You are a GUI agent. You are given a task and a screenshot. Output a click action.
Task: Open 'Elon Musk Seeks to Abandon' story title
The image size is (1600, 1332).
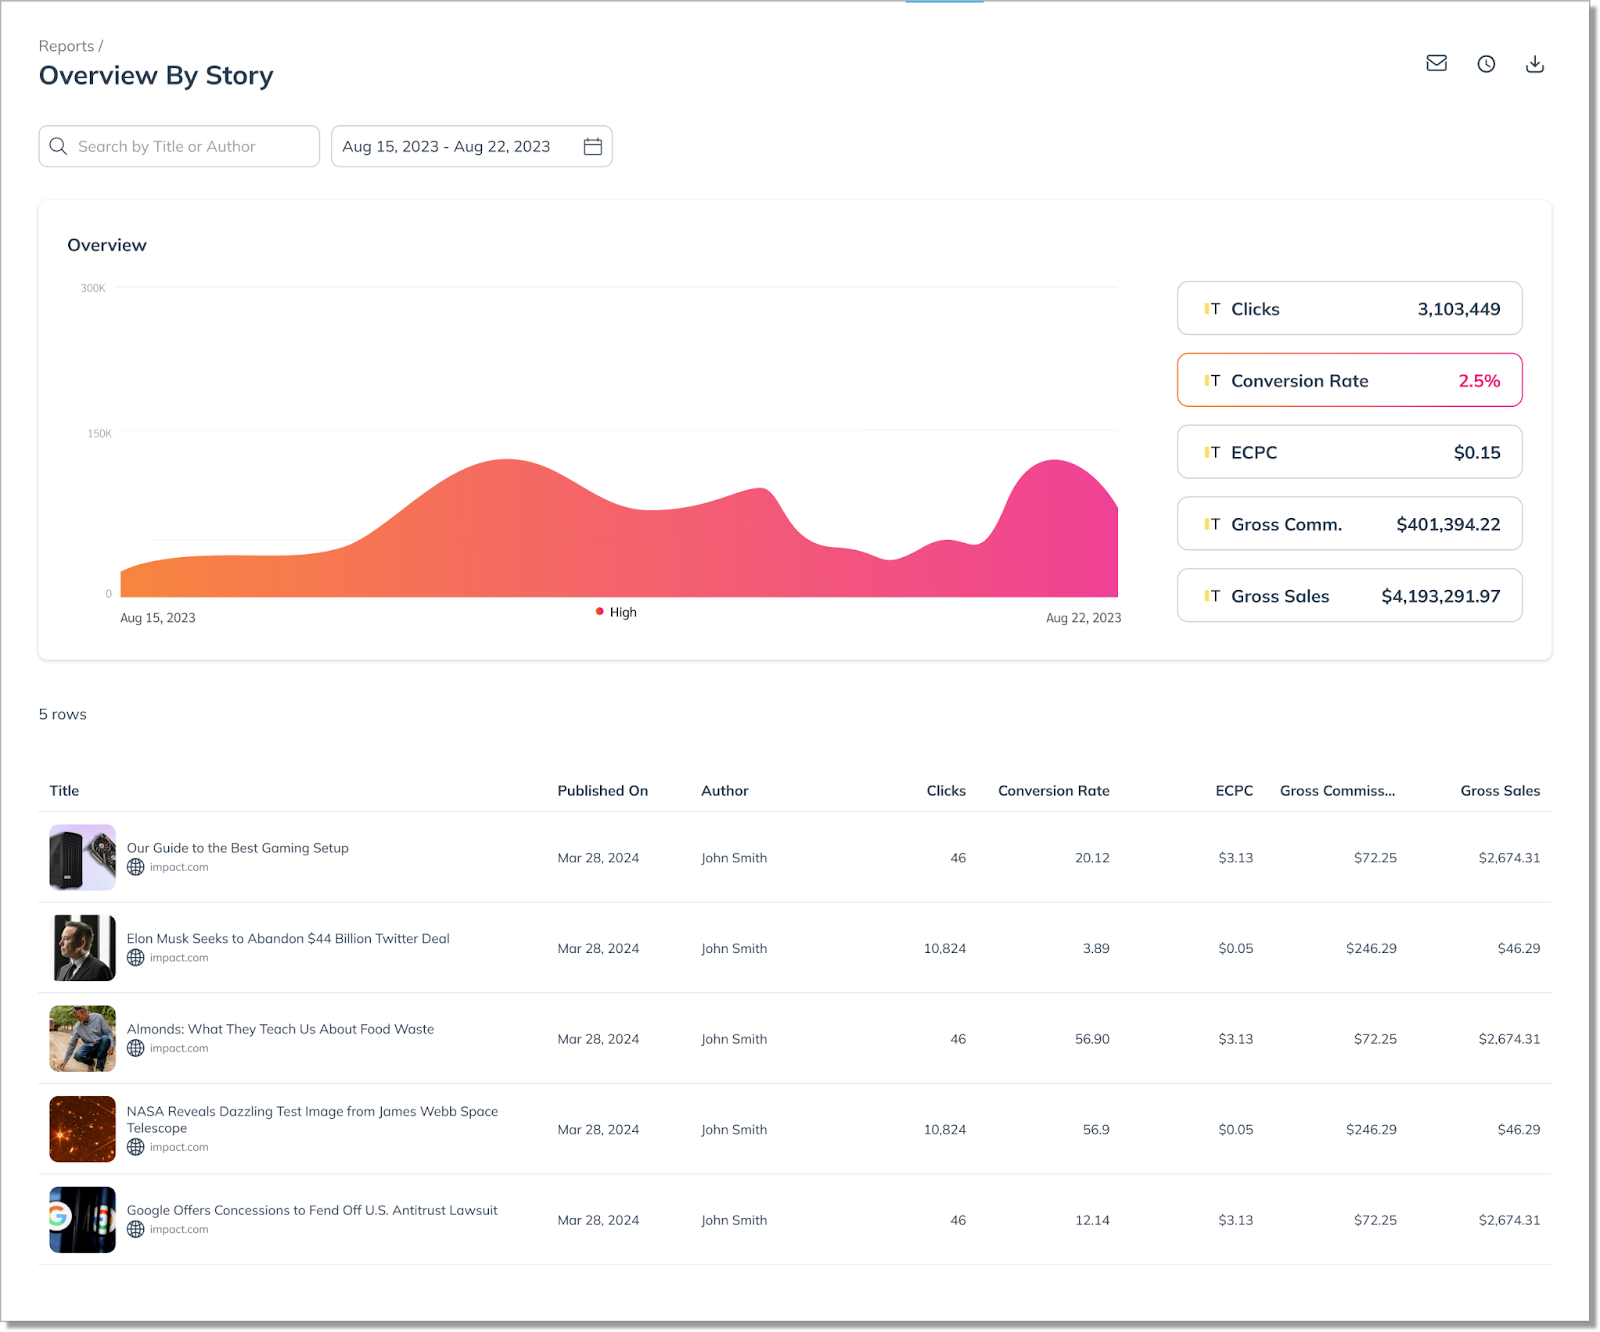pyautogui.click(x=288, y=939)
